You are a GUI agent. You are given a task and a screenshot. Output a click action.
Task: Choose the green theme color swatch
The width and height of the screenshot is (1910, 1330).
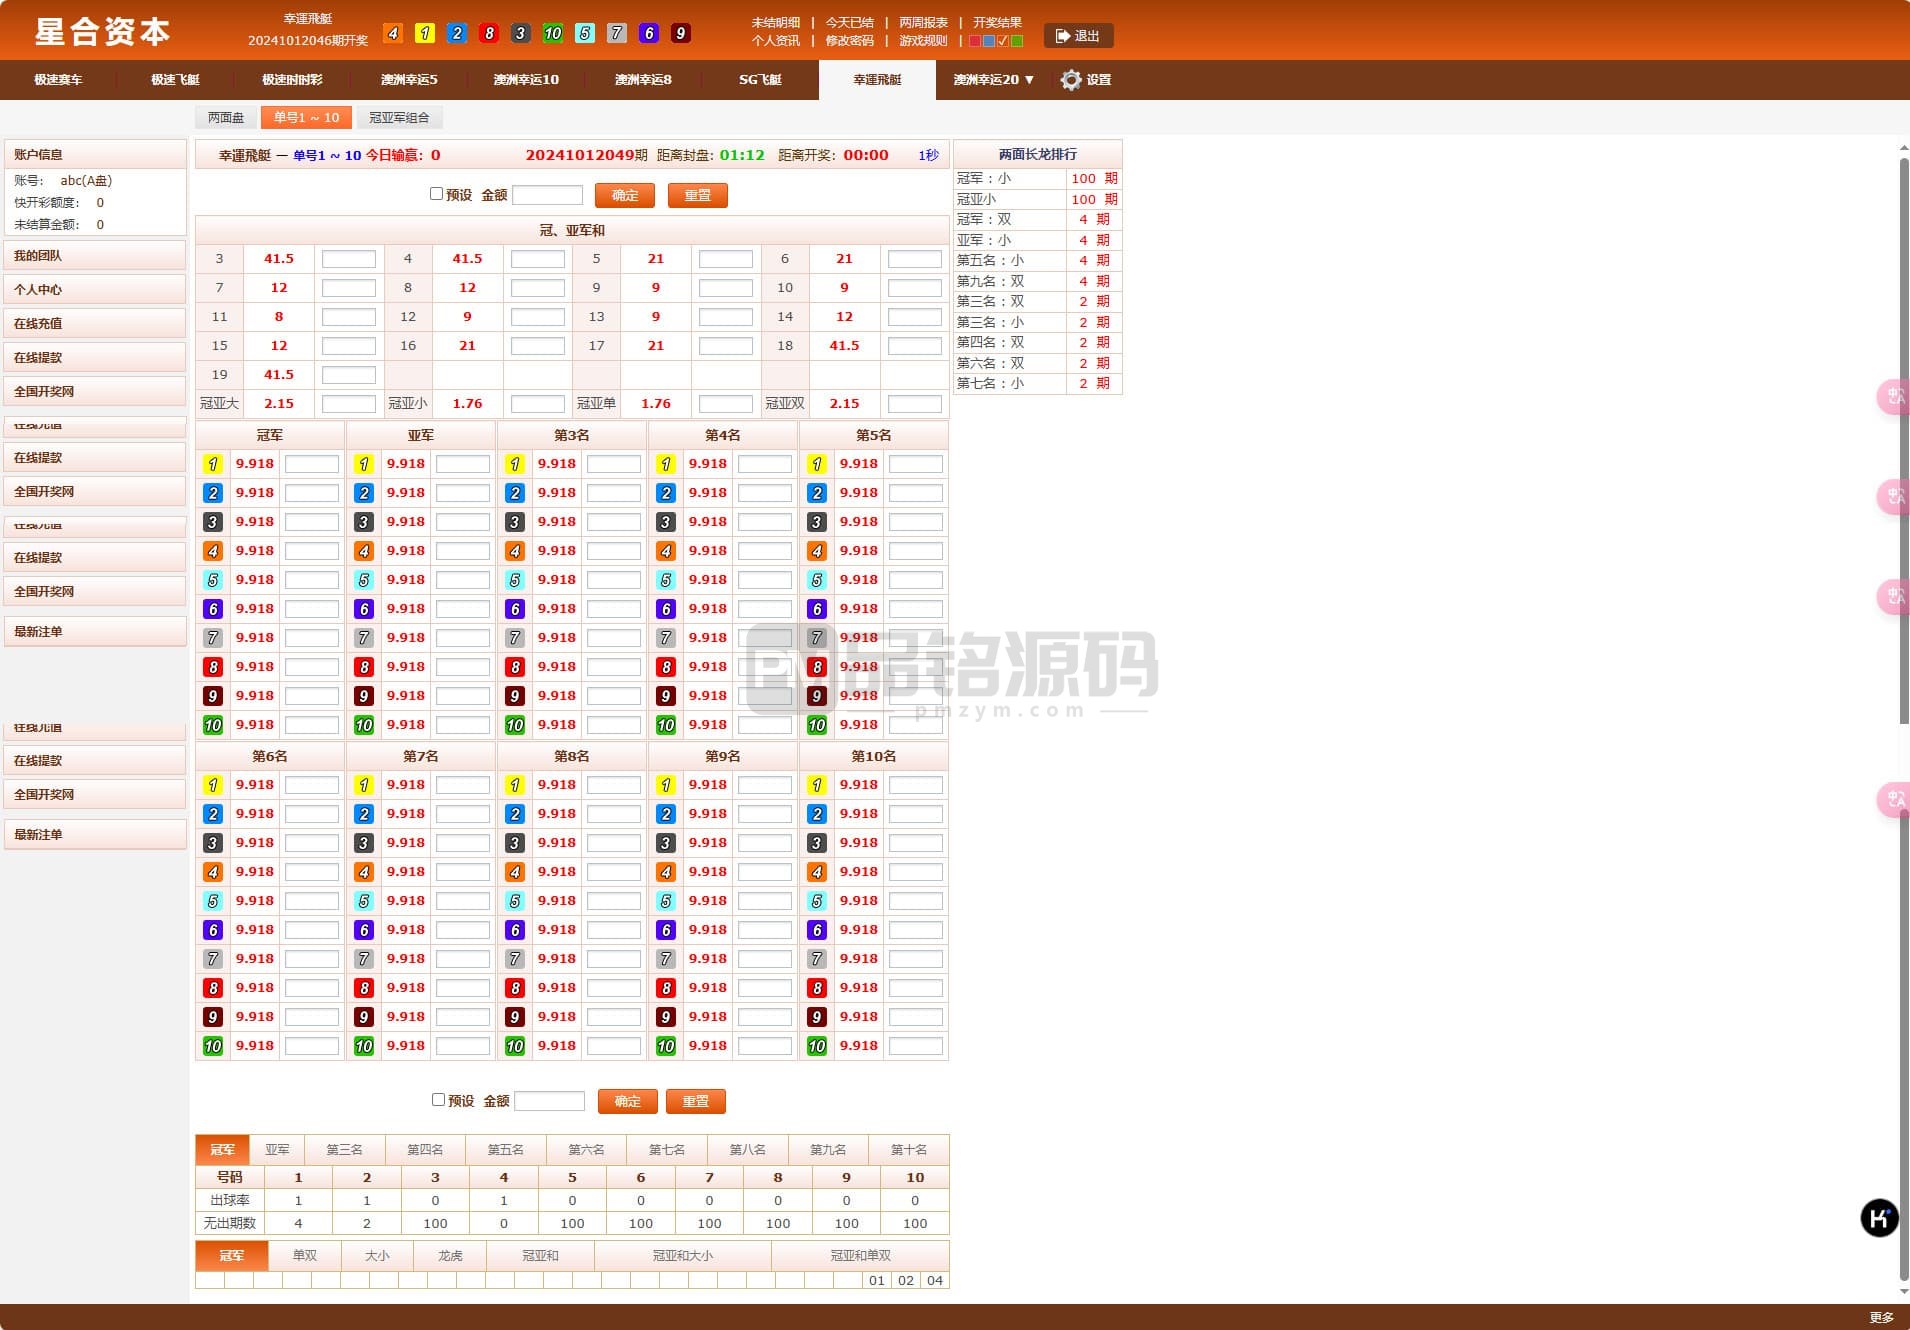1017,41
